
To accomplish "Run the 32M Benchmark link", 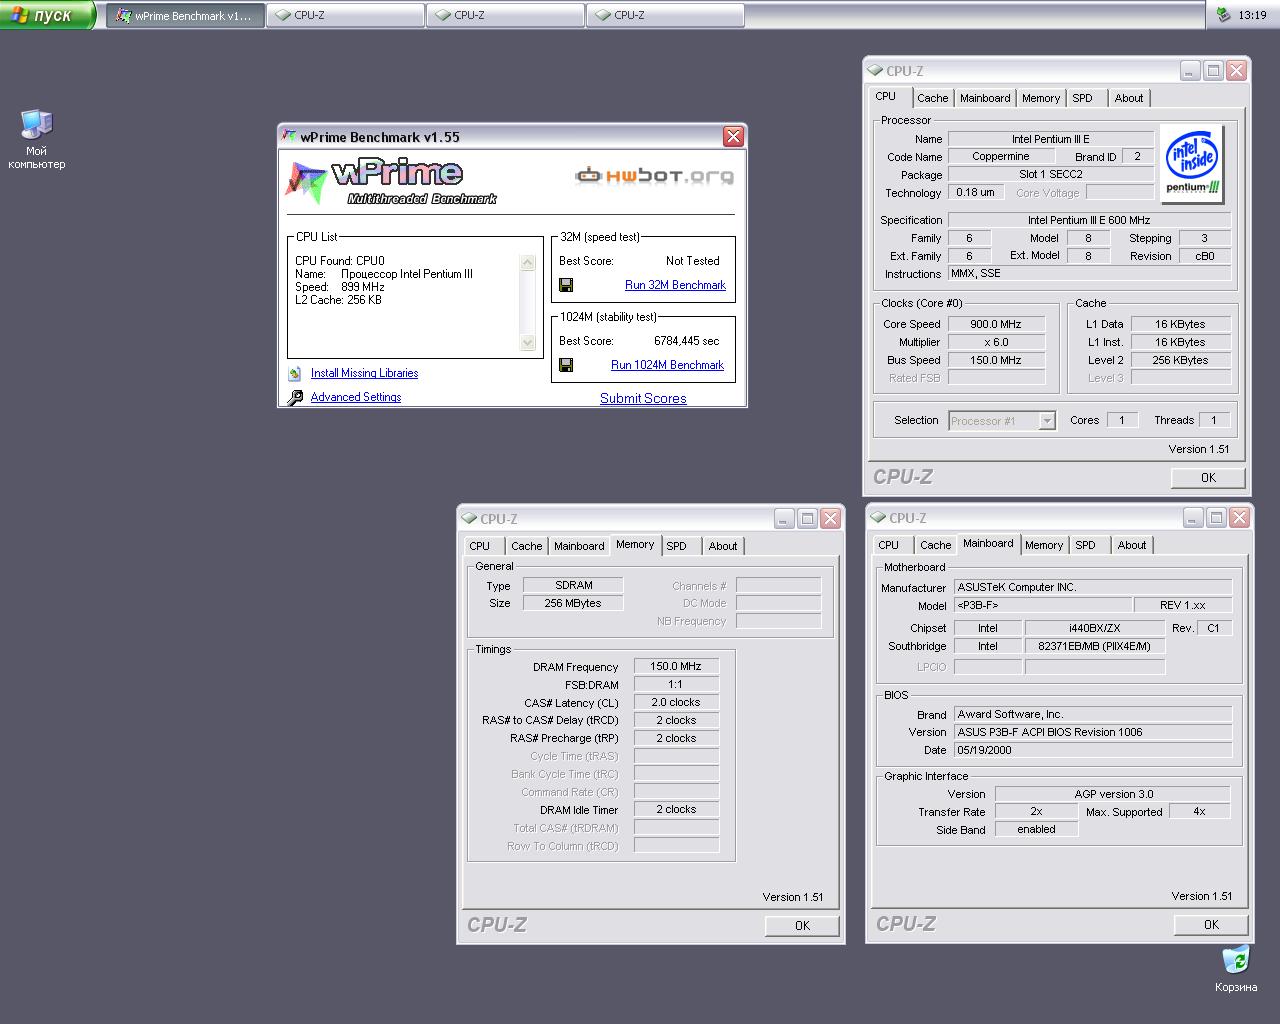I will tap(675, 285).
